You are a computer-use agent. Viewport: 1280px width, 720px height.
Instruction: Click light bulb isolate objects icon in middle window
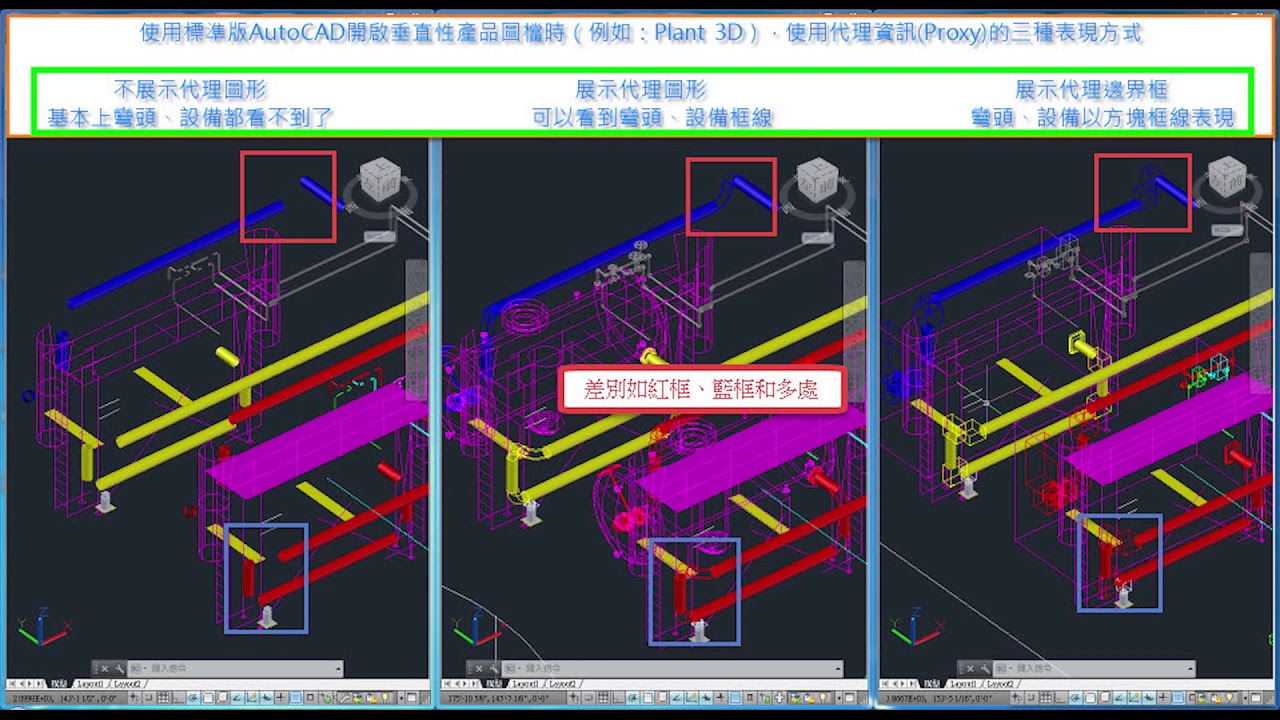click(822, 698)
